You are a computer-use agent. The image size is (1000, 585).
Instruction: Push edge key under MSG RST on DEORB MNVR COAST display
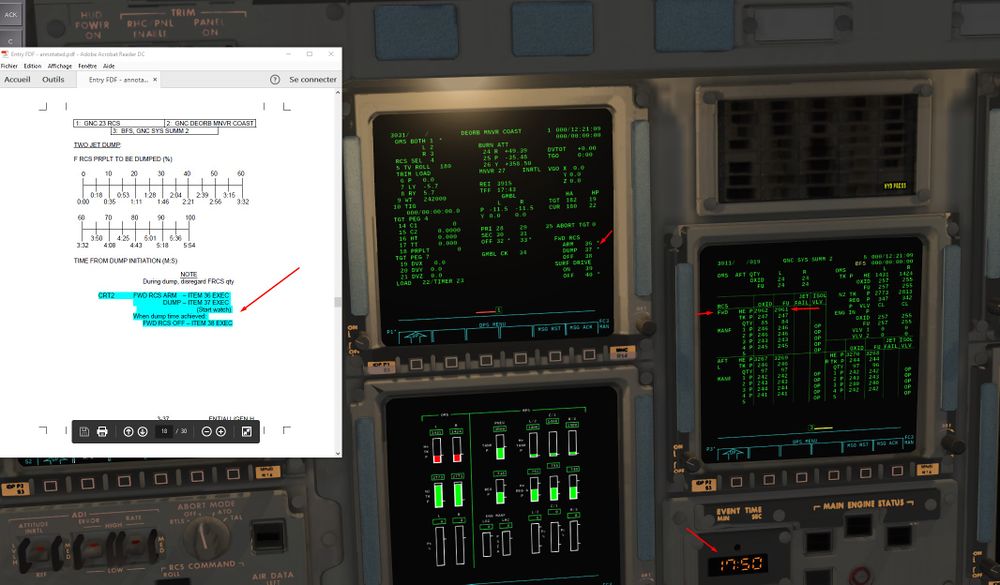(x=554, y=358)
